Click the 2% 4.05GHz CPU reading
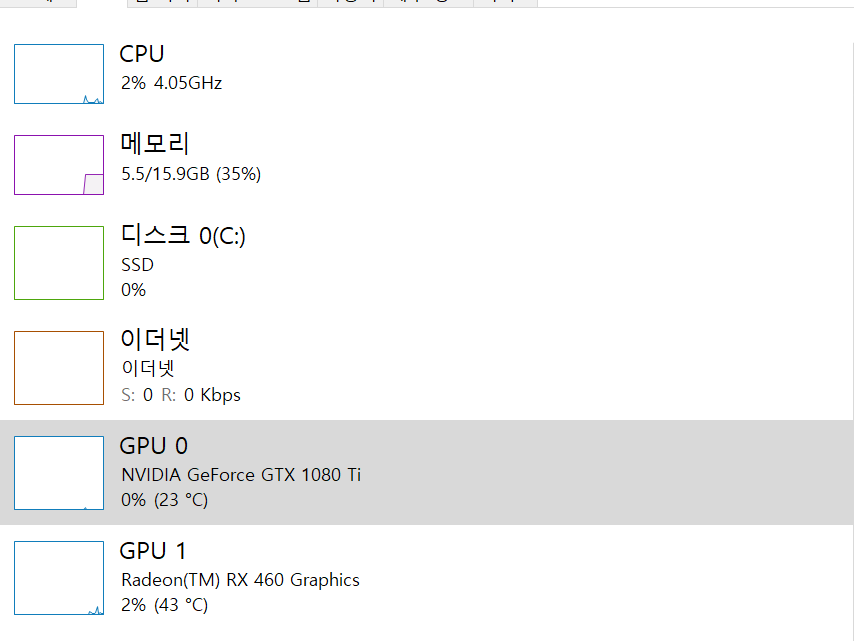 click(x=172, y=83)
